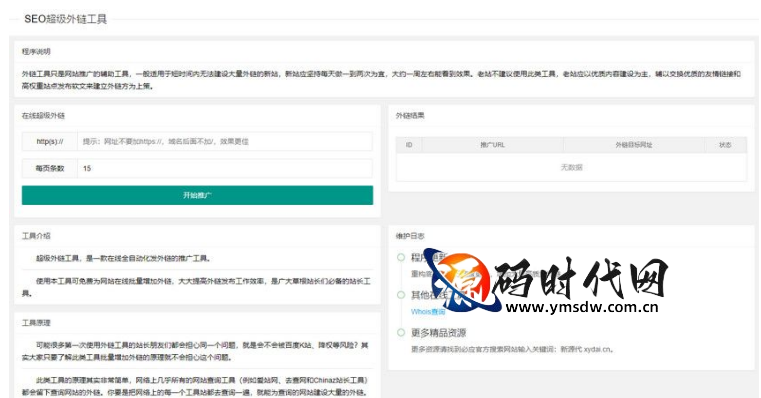Click the 维护日志 card heading
Screen dimensions: 761x398
pos(410,236)
